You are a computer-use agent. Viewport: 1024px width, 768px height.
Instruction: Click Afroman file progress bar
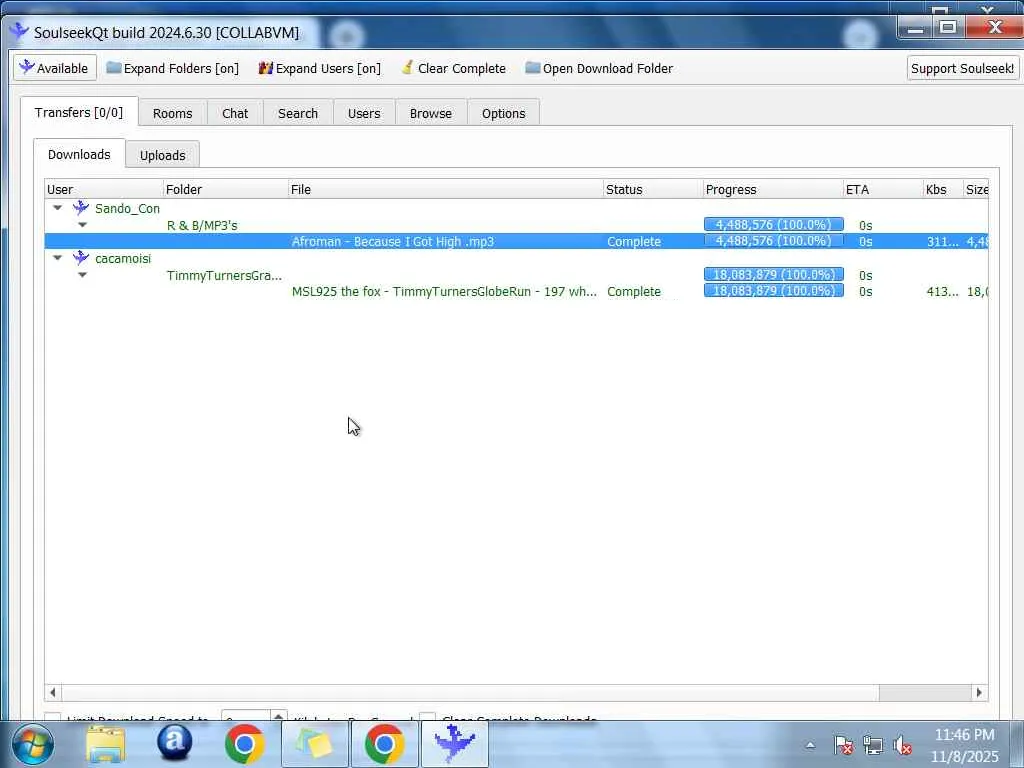[774, 241]
